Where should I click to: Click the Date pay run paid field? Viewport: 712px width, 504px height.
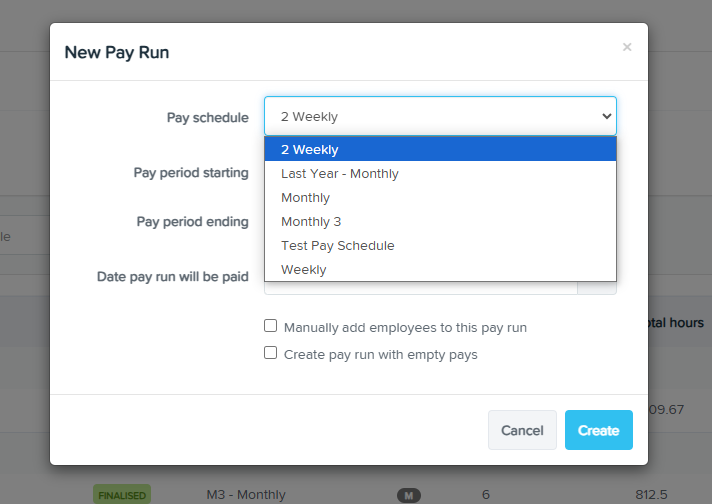(421, 288)
